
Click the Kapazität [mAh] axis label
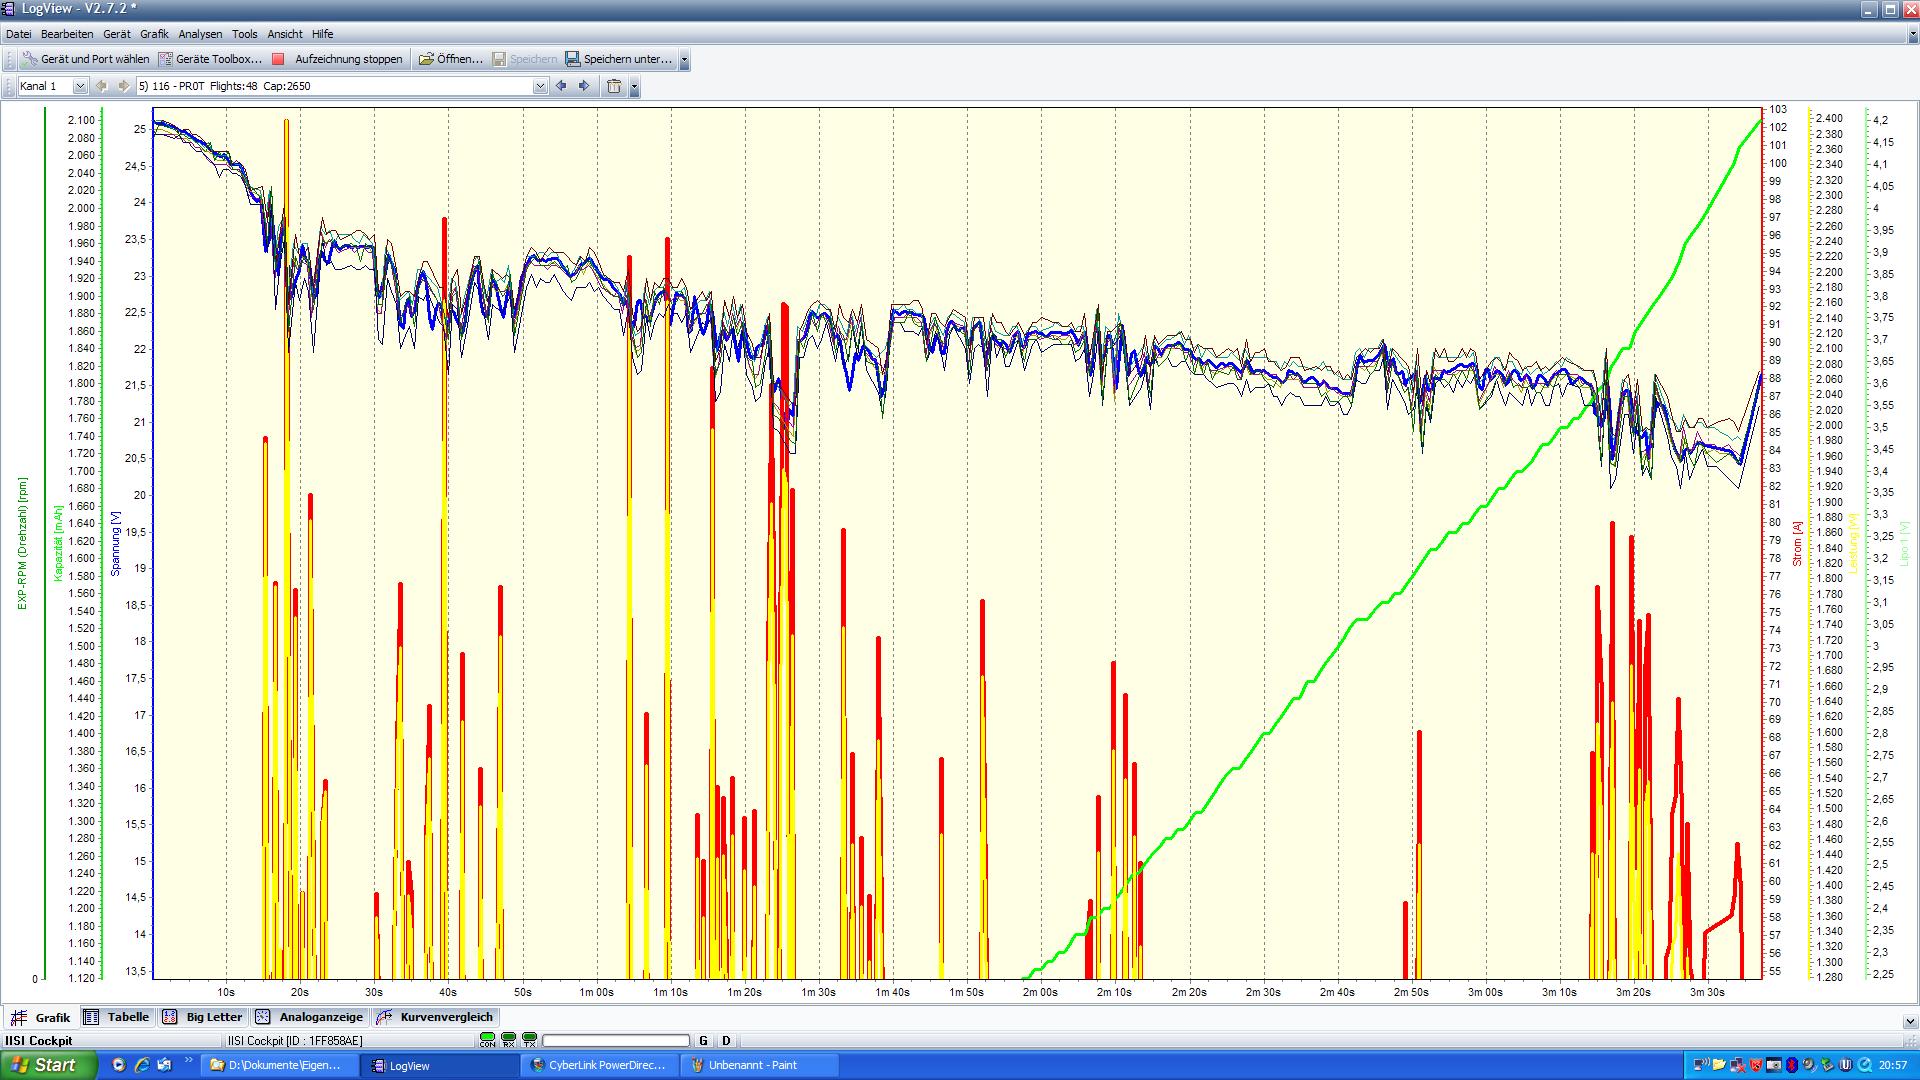tap(59, 542)
